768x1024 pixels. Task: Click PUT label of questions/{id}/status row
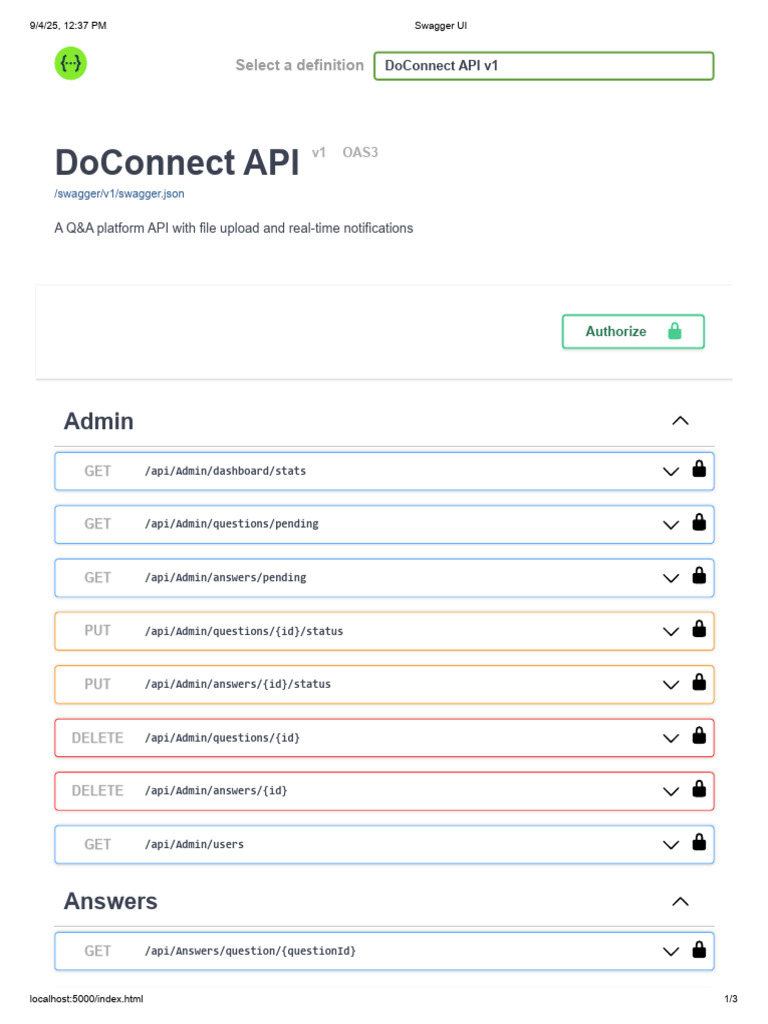[x=97, y=630]
